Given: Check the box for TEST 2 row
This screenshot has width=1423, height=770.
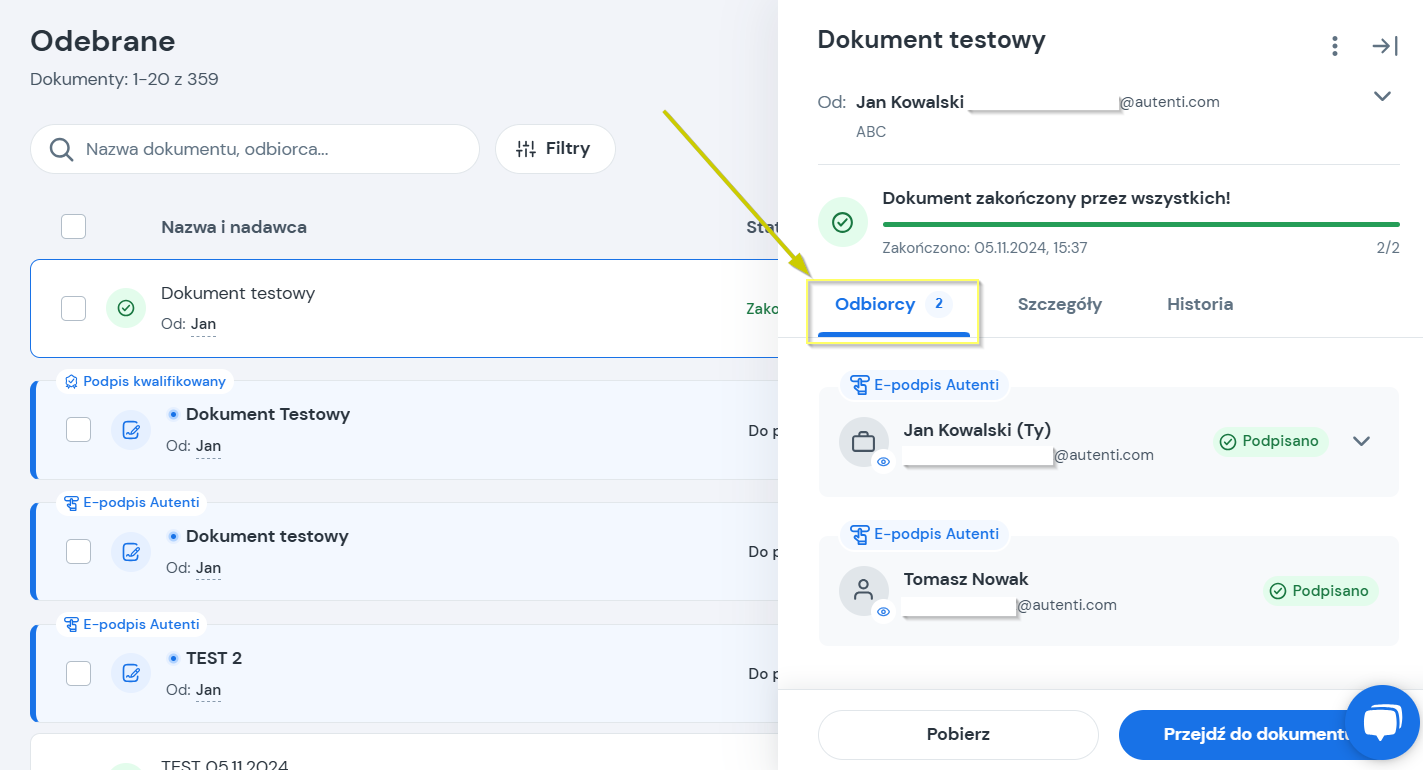Looking at the screenshot, I should 78,674.
